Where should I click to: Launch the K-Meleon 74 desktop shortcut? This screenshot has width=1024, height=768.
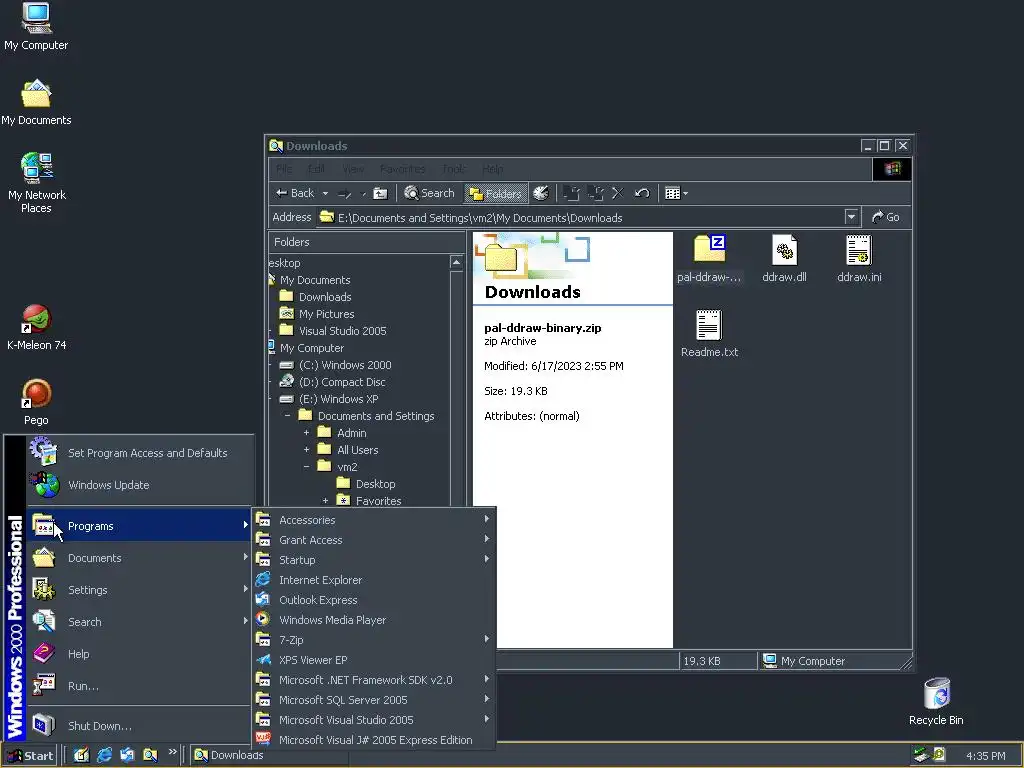(x=36, y=328)
